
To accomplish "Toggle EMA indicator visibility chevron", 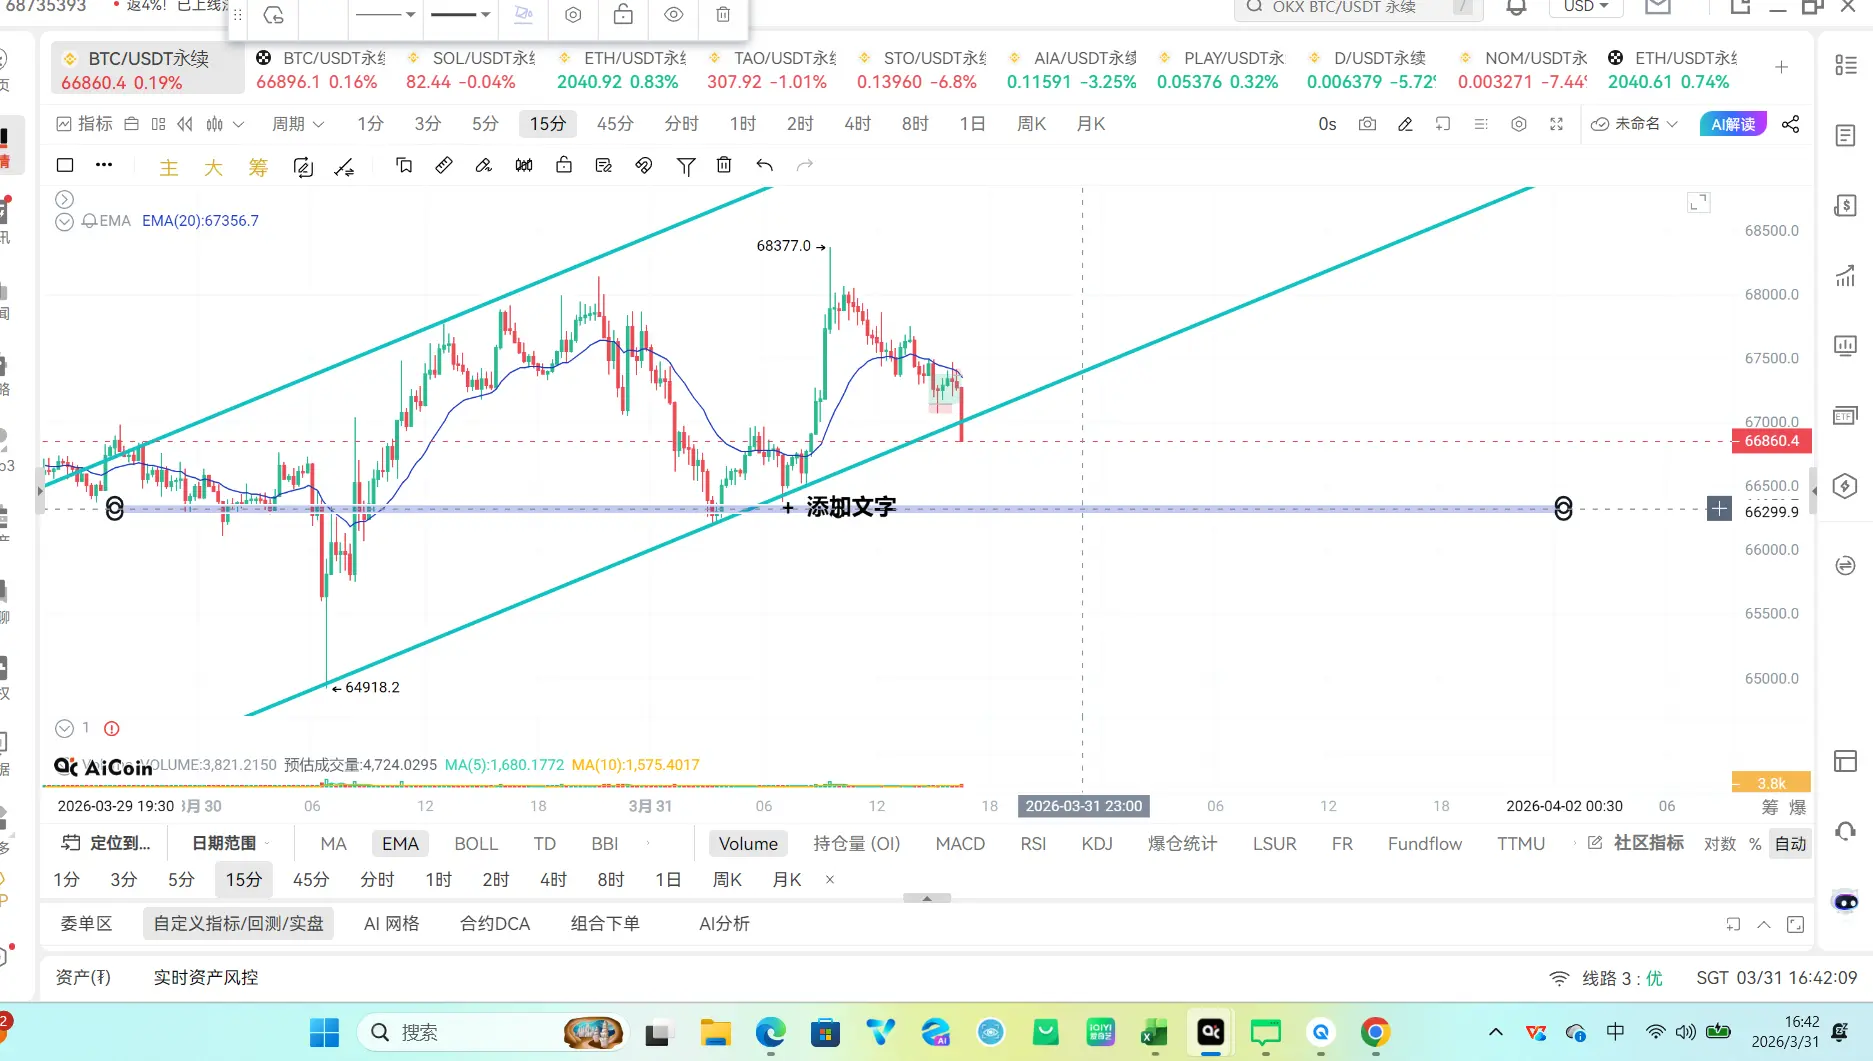I will coord(64,221).
